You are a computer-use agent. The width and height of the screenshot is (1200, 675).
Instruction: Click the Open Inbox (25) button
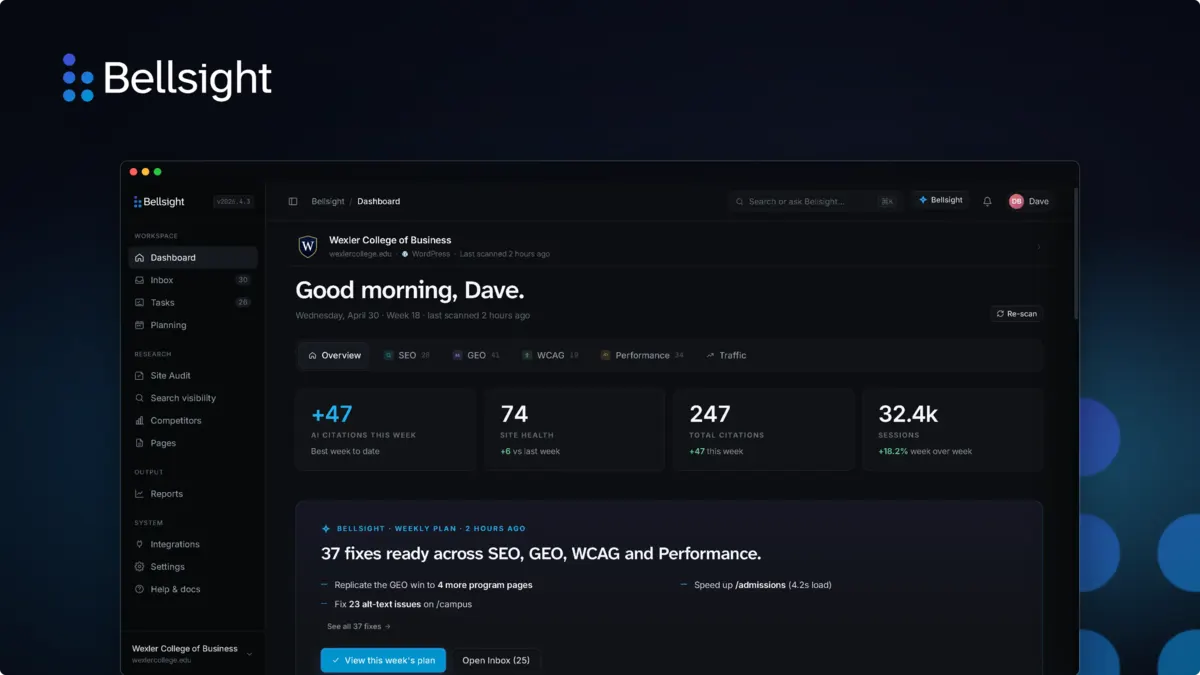496,661
